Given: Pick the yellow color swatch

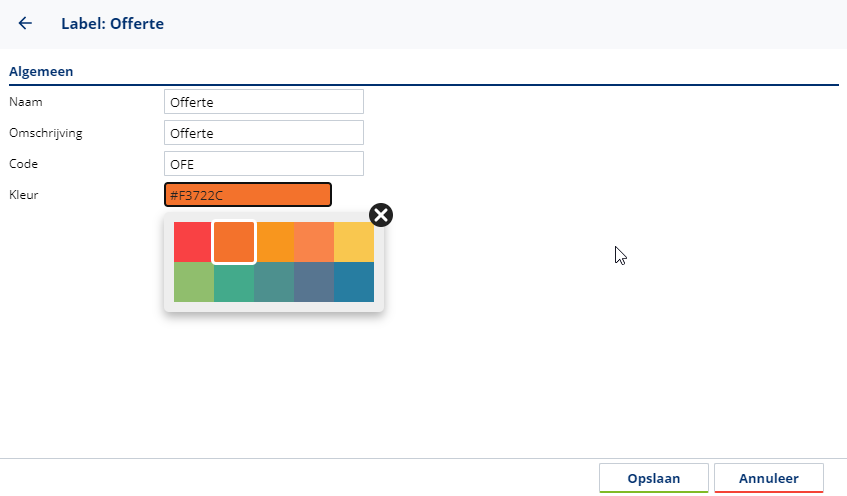Looking at the screenshot, I should click(354, 242).
